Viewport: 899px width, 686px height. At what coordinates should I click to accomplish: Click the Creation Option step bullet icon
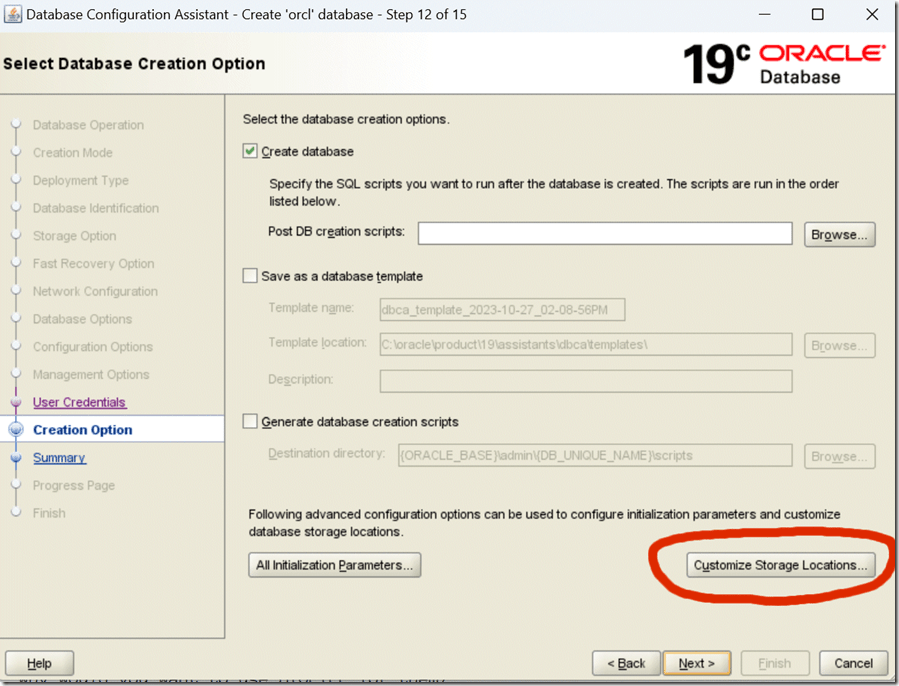pyautogui.click(x=15, y=430)
